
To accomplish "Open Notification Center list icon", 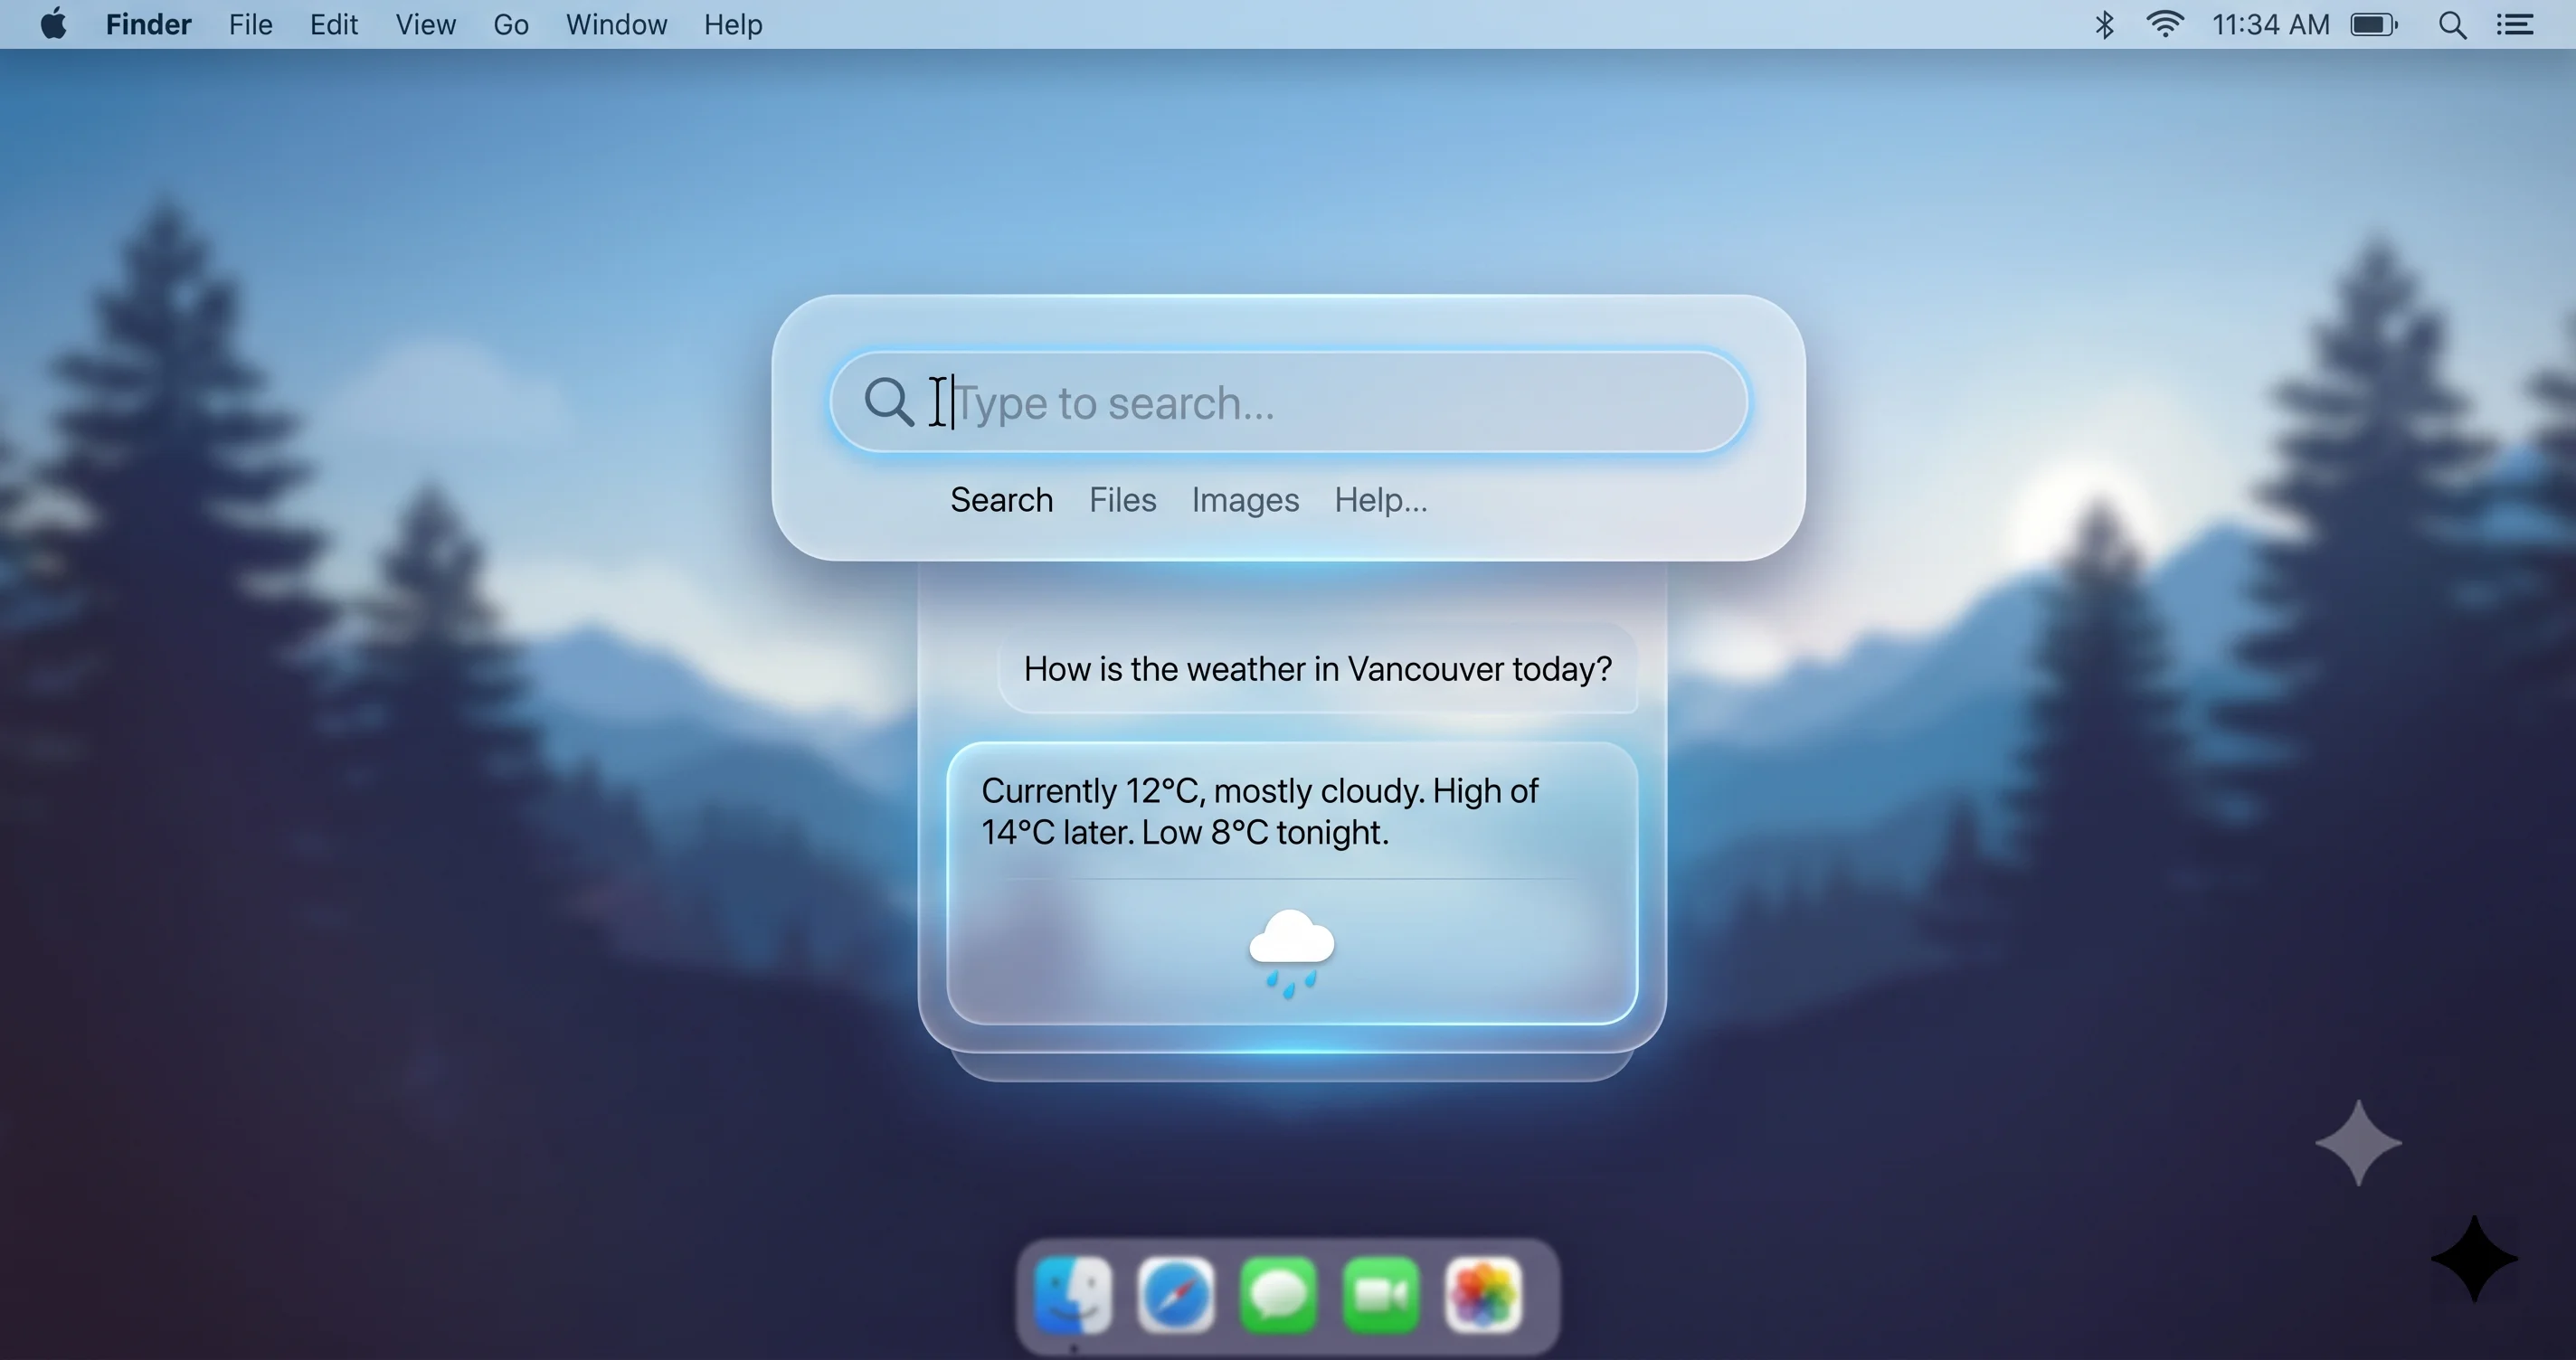I will [x=2515, y=24].
